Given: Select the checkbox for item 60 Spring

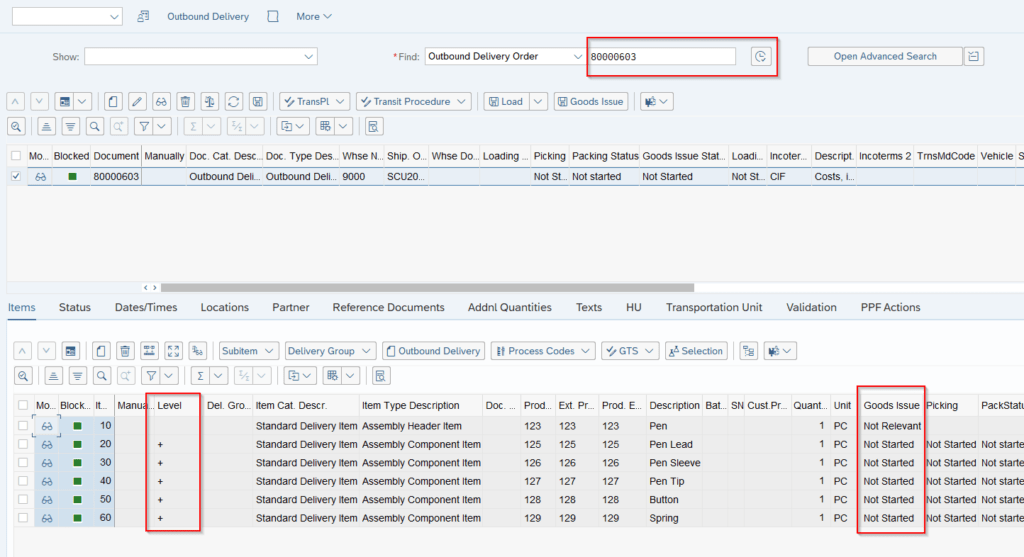Looking at the screenshot, I should [x=23, y=518].
